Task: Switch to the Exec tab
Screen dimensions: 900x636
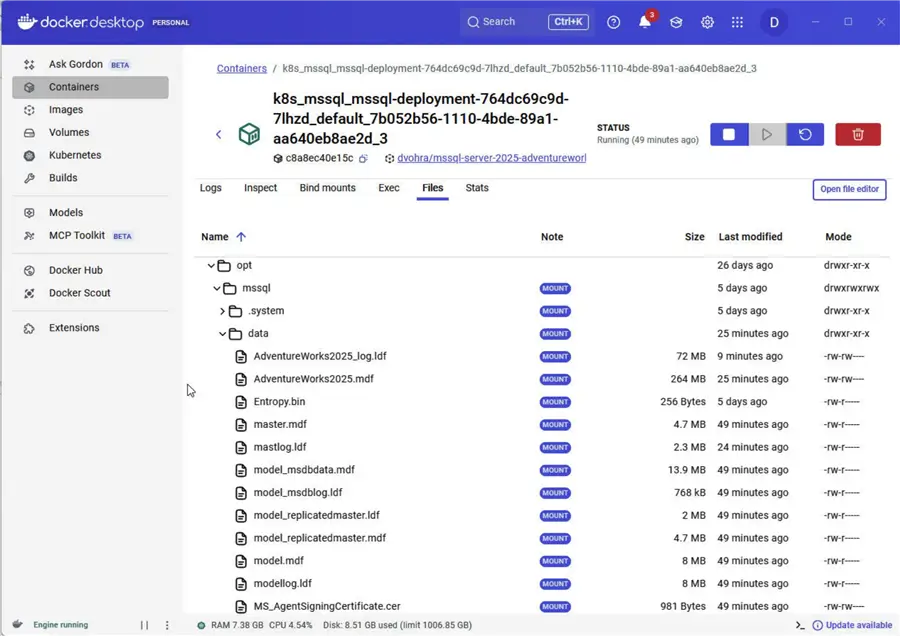Action: click(x=389, y=188)
